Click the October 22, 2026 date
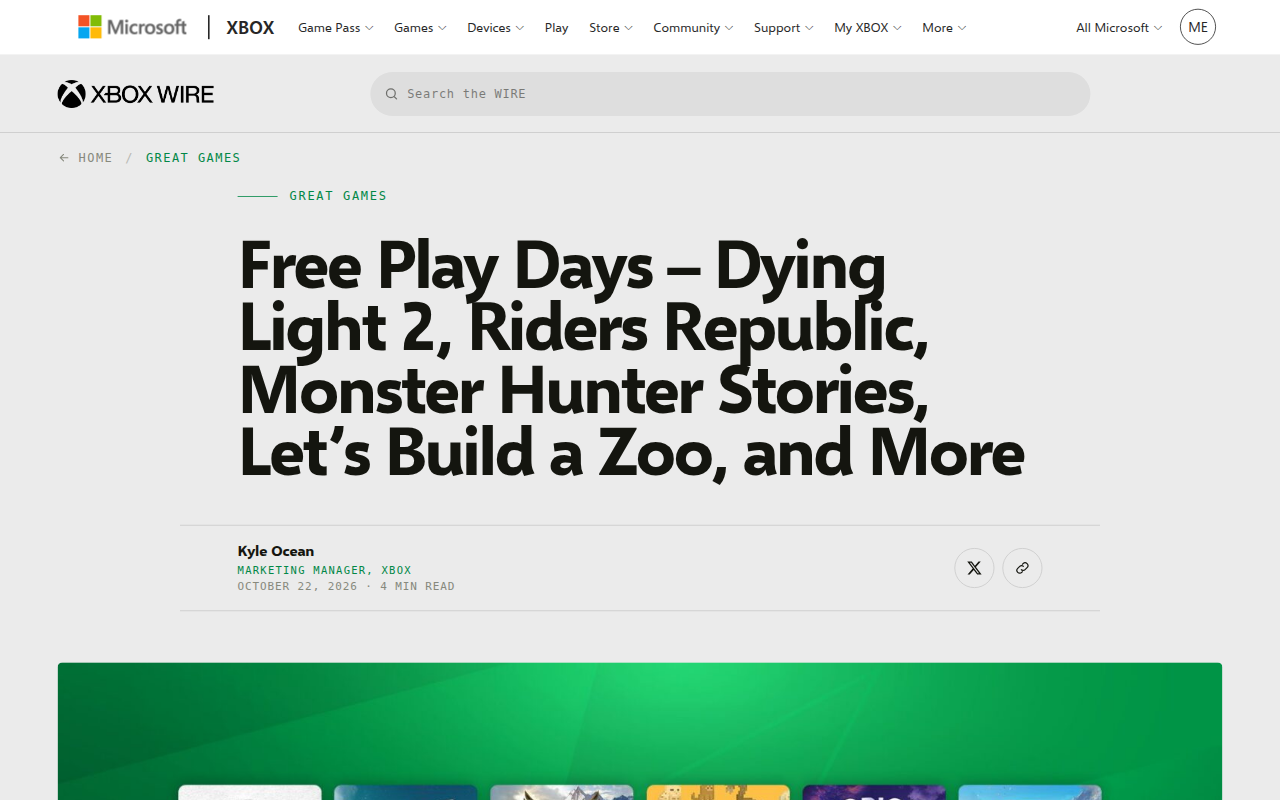 tap(297, 586)
